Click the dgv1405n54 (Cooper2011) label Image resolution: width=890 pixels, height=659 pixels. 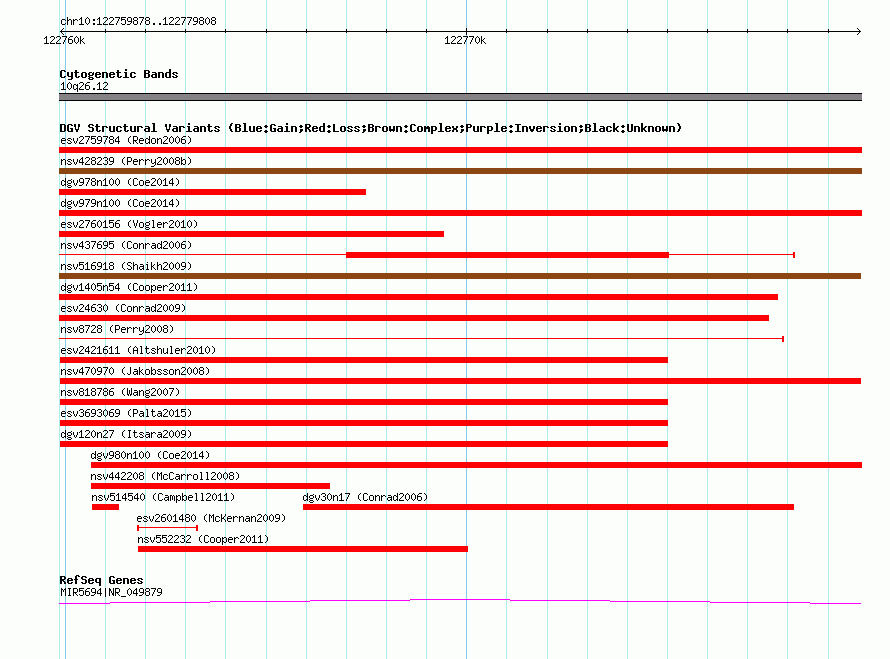(129, 287)
